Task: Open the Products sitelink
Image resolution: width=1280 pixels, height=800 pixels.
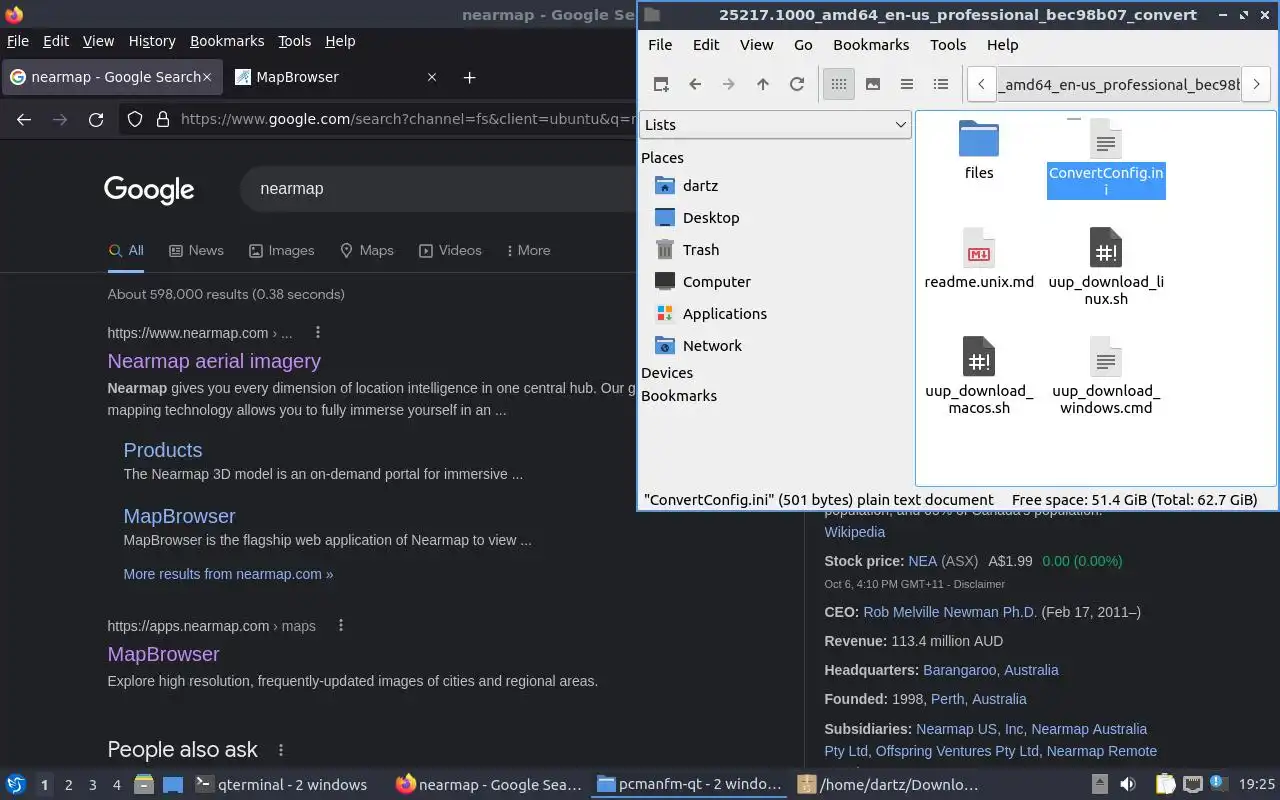Action: 163,450
